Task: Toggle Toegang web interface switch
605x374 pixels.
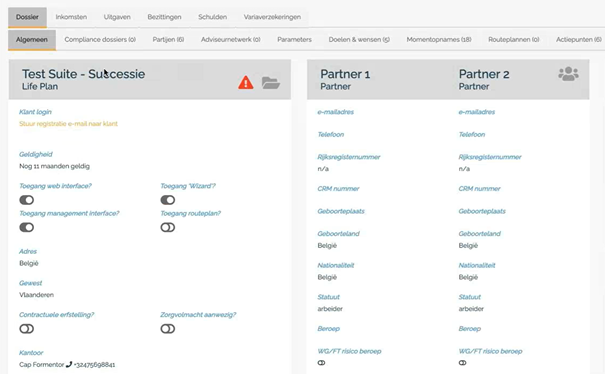Action: tap(27, 200)
